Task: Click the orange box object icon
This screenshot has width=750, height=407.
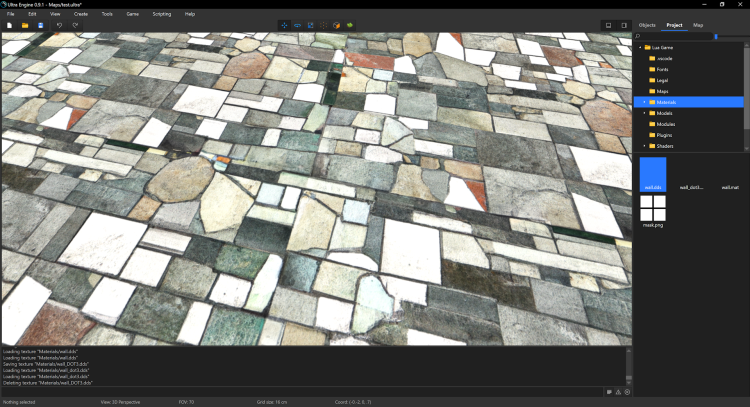Action: pos(337,25)
